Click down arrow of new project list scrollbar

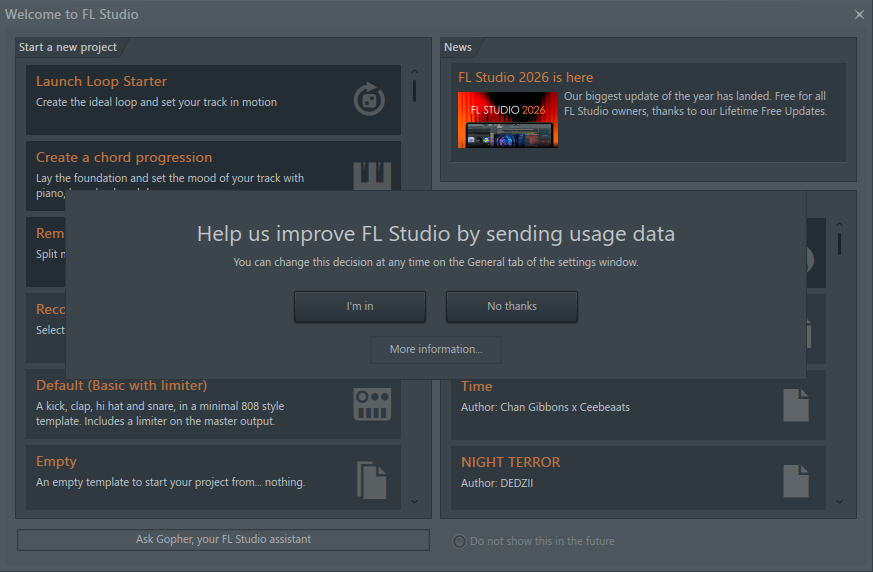coord(414,501)
